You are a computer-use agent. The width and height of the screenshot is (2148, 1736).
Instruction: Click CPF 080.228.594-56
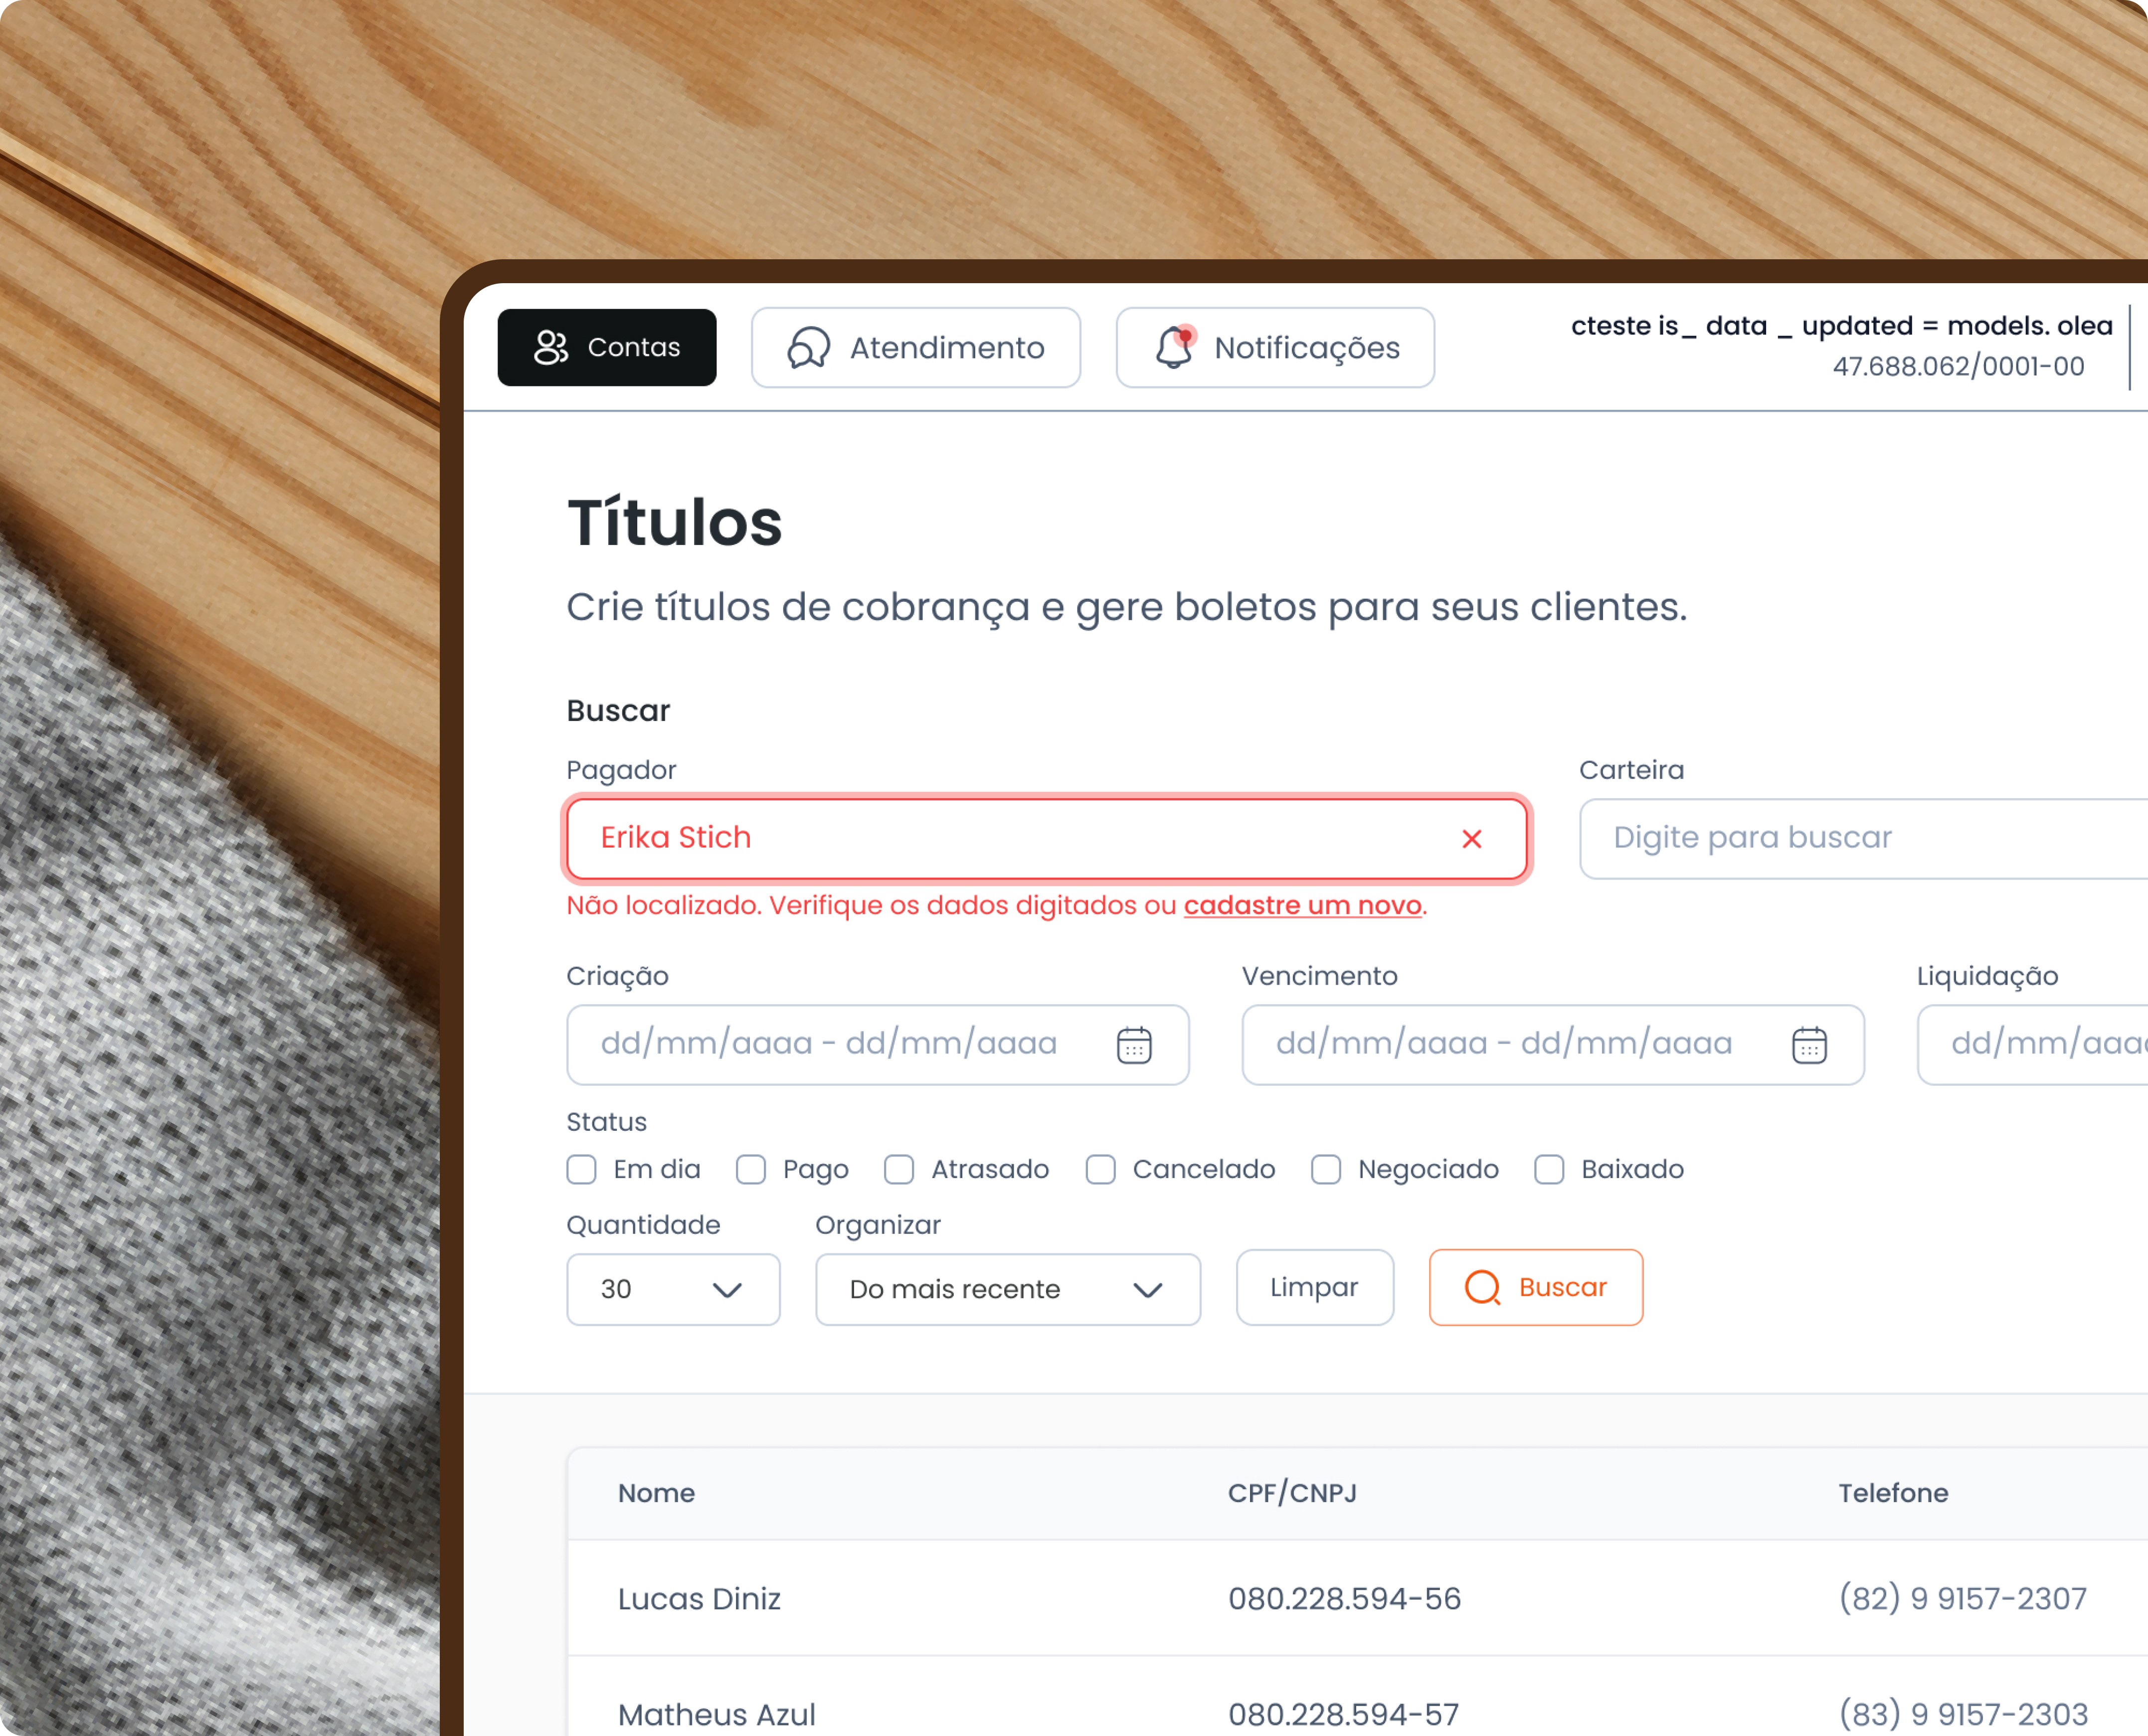[1344, 1599]
